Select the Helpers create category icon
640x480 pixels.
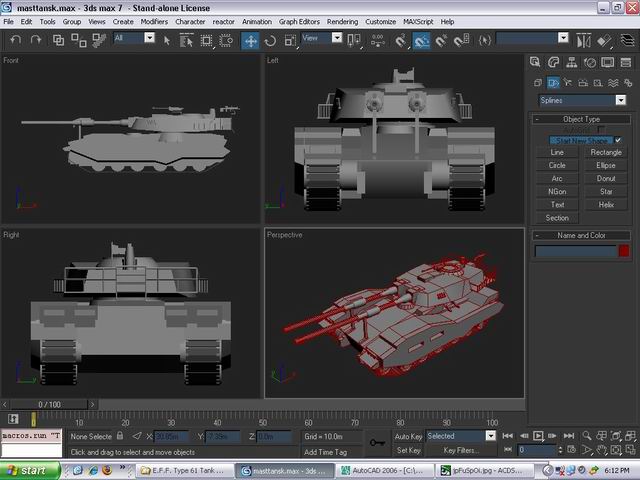click(598, 83)
